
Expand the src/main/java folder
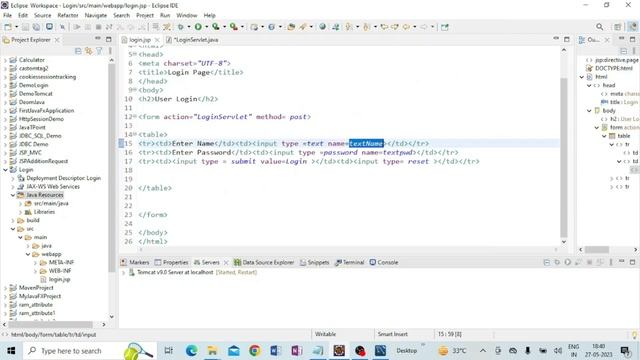click(x=20, y=203)
